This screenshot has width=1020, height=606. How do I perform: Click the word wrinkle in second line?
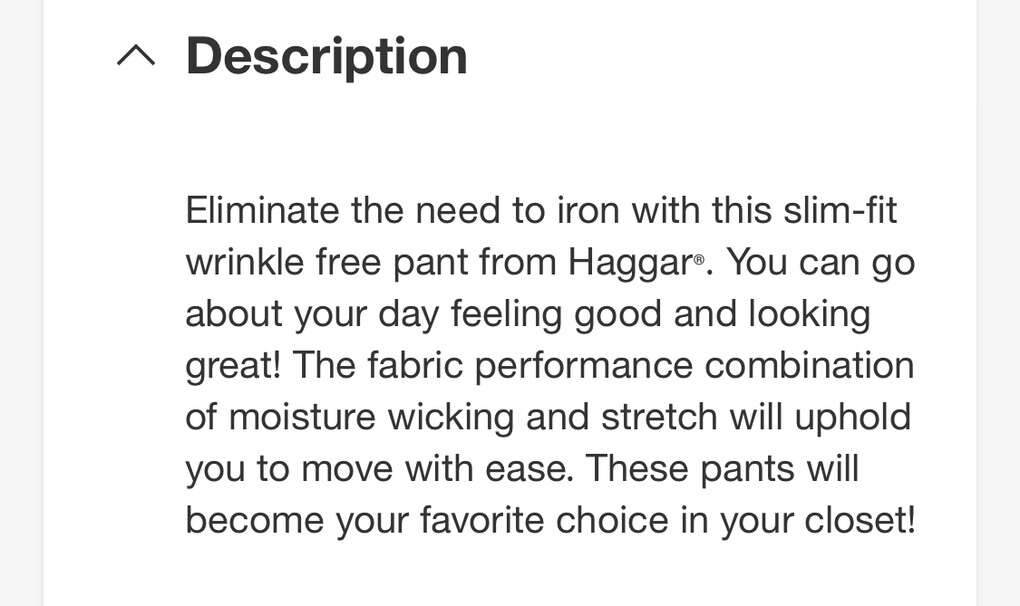click(x=244, y=263)
